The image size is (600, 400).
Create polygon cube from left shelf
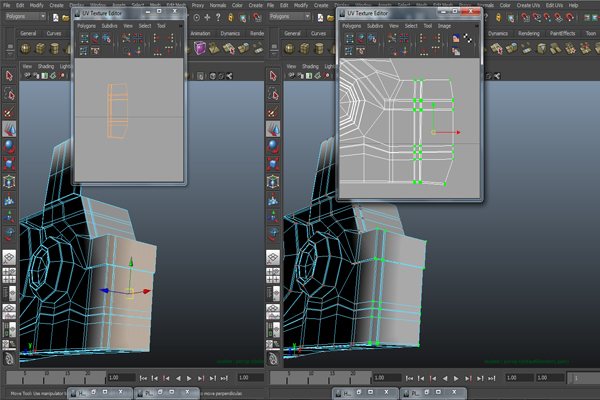point(40,49)
